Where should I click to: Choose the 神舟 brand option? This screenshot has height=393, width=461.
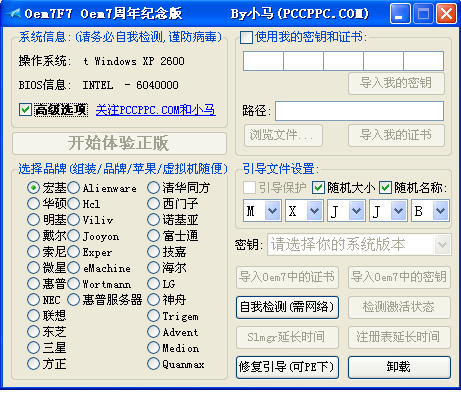[x=153, y=299]
